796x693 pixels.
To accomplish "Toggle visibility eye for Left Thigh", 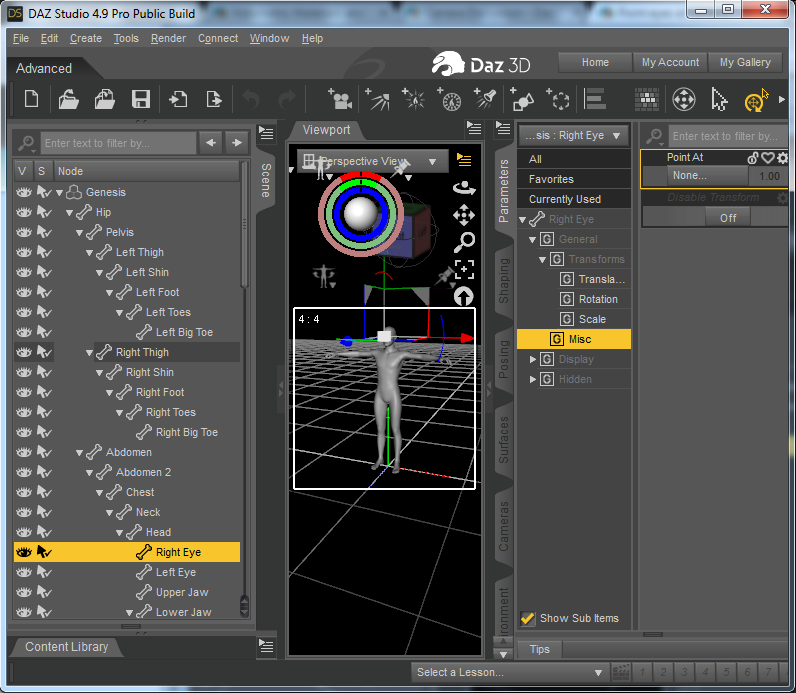I will coord(24,252).
